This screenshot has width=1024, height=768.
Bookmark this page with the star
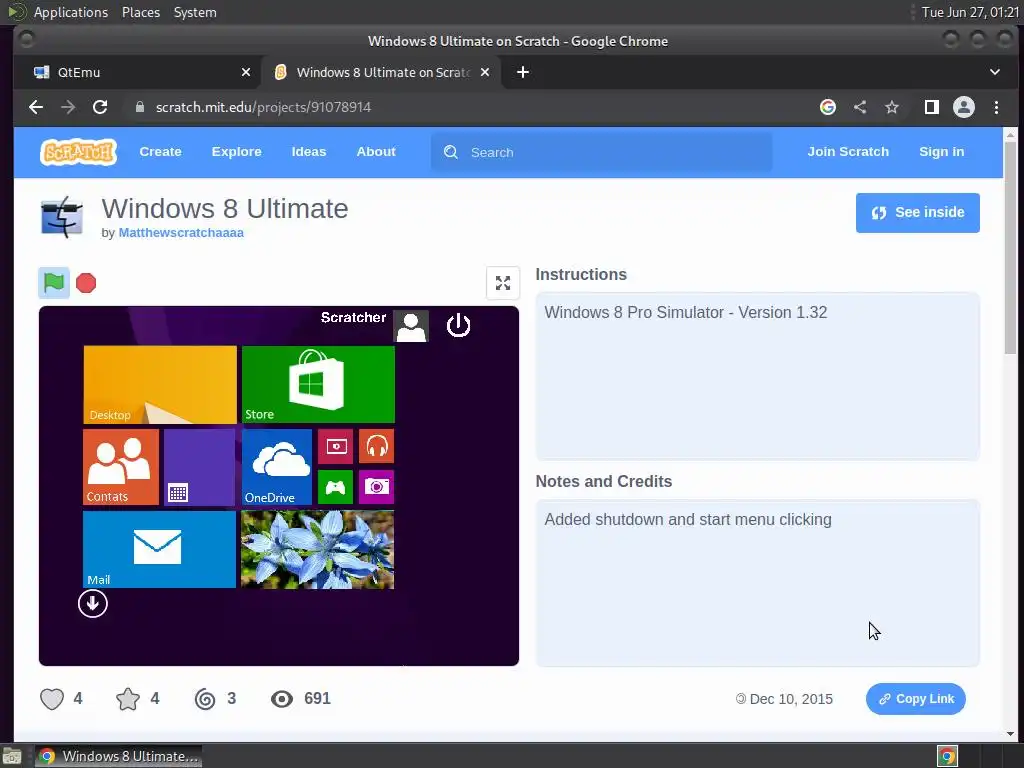(892, 107)
